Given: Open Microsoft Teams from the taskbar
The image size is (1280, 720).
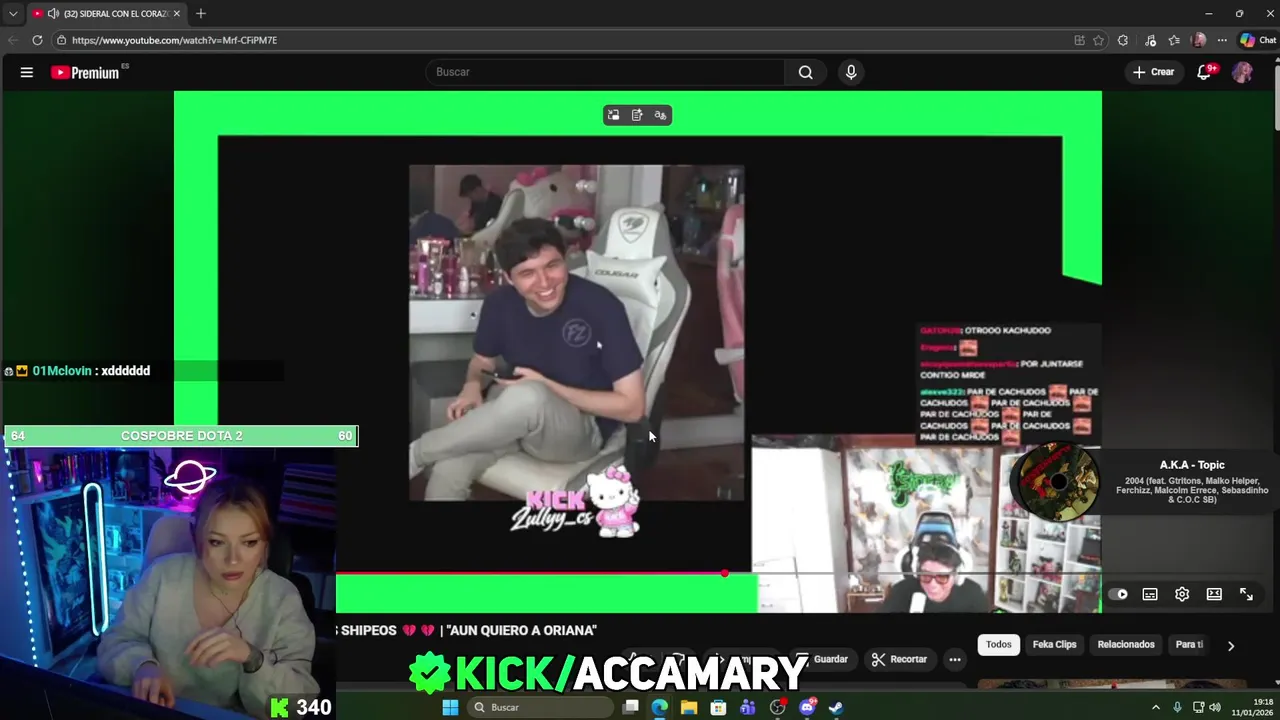Looking at the screenshot, I should point(747,707).
